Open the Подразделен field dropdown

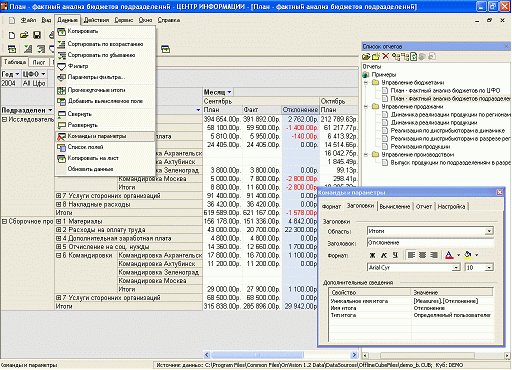pos(50,110)
